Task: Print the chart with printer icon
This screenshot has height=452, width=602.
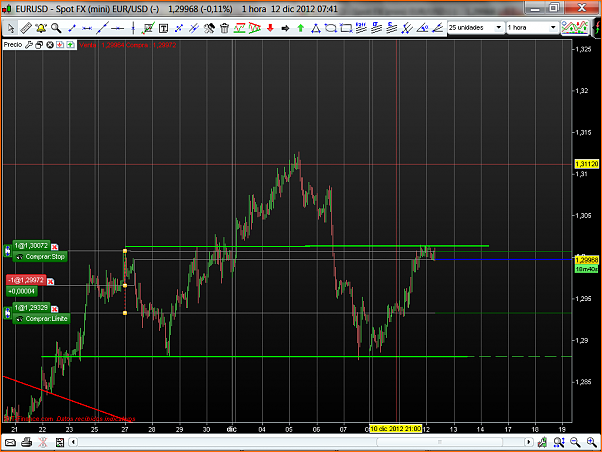Action: [26, 443]
